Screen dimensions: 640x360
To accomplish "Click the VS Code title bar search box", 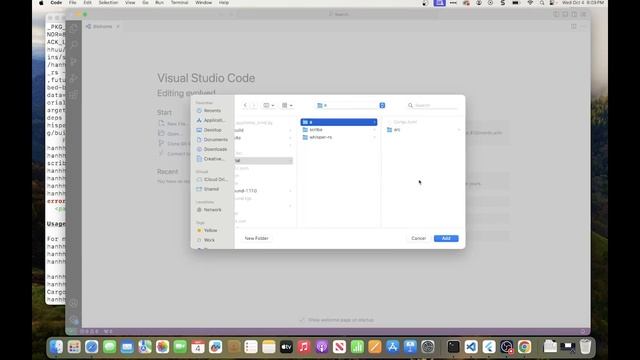I will coord(339,14).
